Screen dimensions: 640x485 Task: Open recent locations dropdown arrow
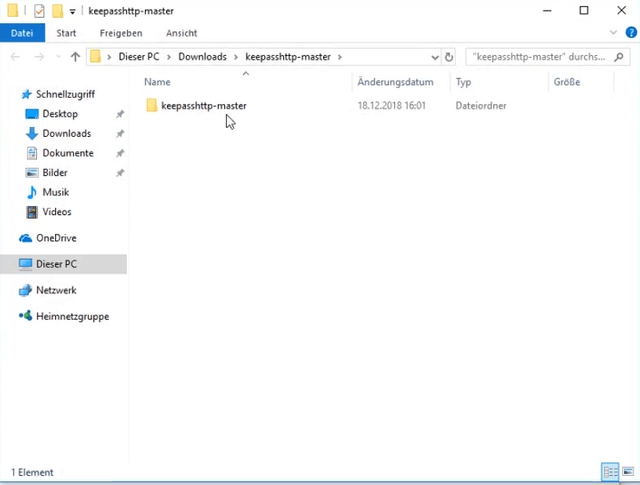pyautogui.click(x=58, y=57)
